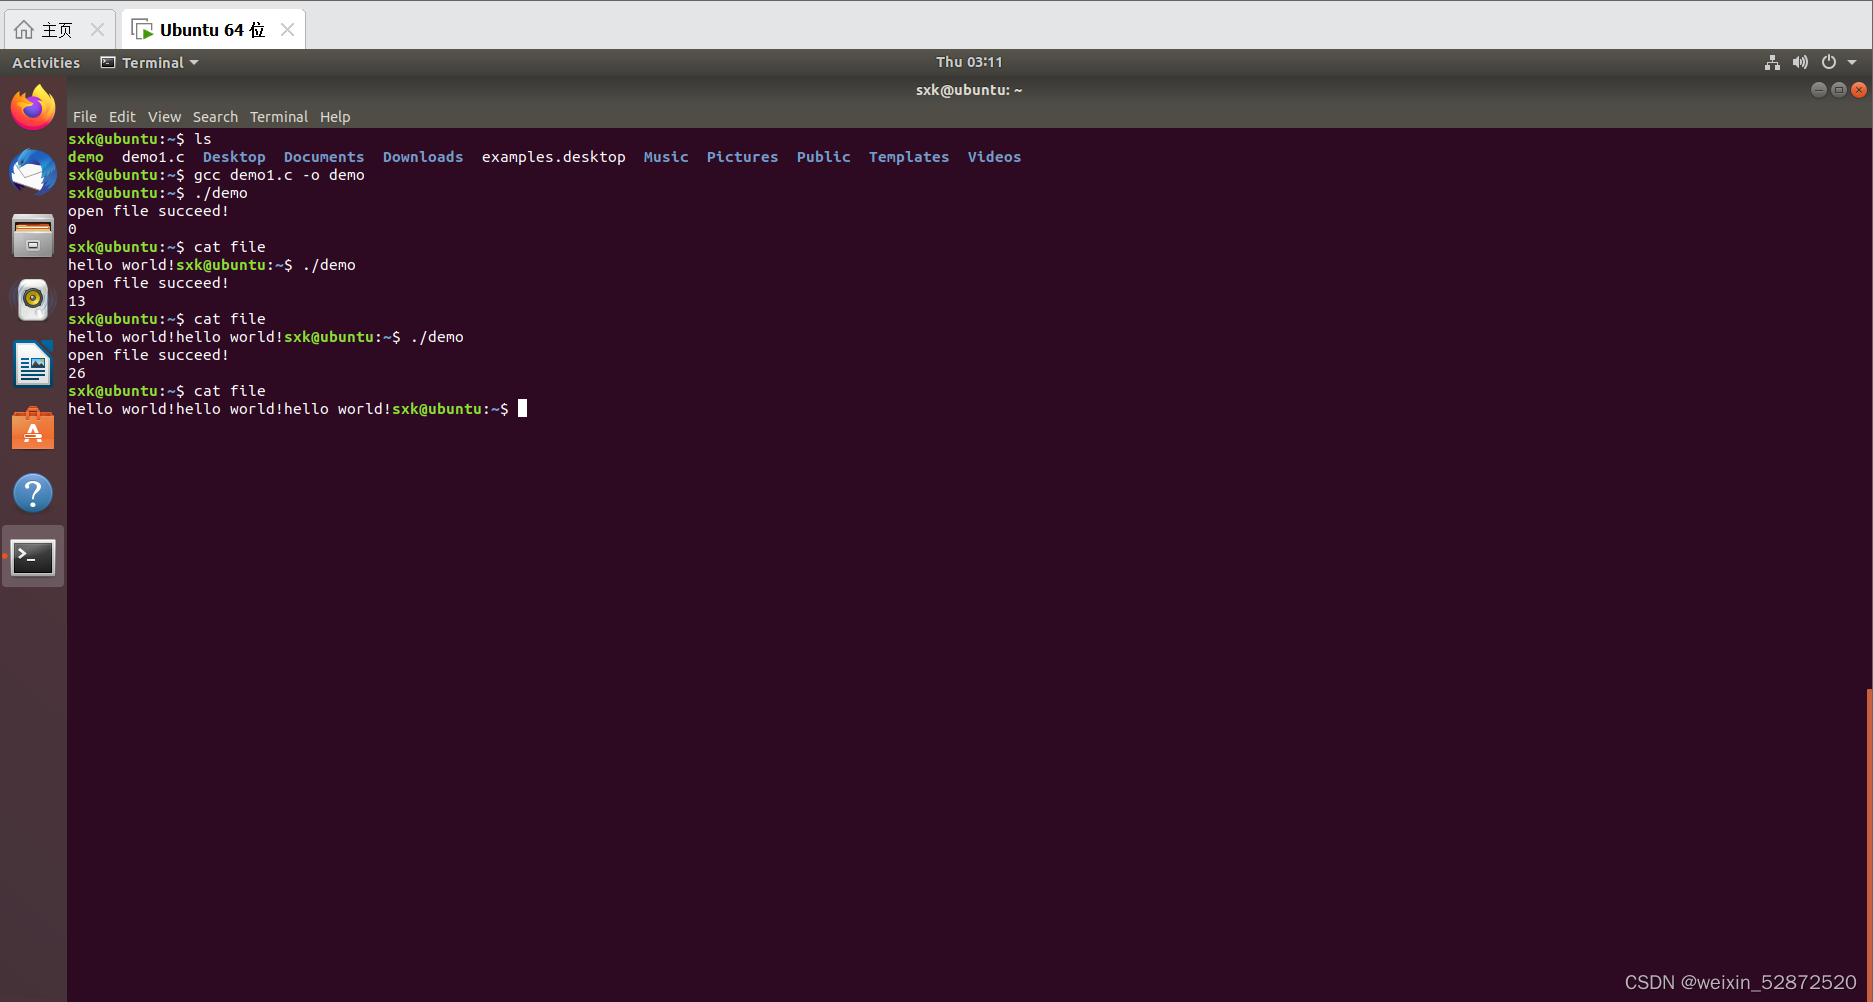Click the power icon in the top bar
1873x1002 pixels.
click(1828, 61)
